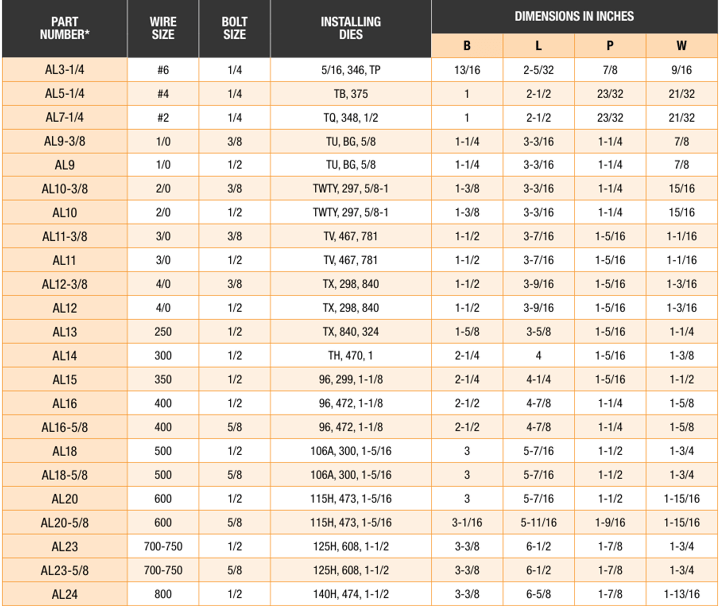Select the P dimension sub-header
The image size is (720, 606).
tap(610, 46)
